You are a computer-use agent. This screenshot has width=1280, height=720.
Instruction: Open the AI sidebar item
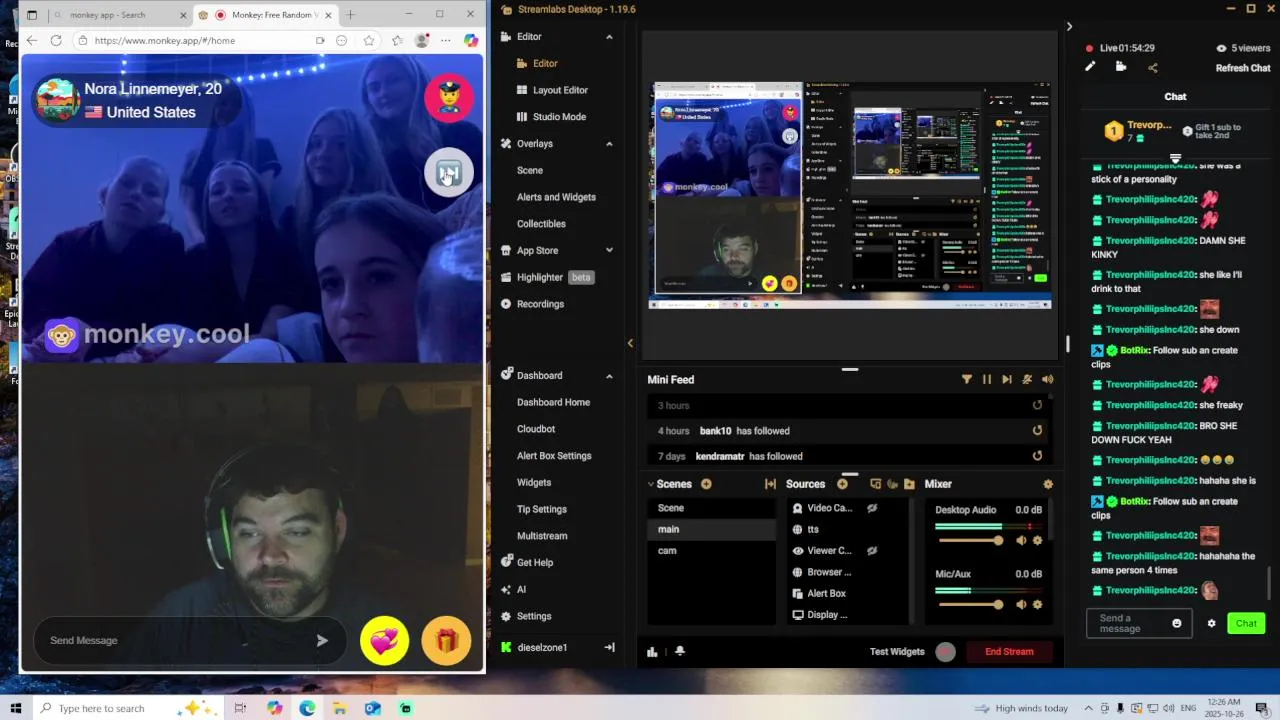pos(513,590)
